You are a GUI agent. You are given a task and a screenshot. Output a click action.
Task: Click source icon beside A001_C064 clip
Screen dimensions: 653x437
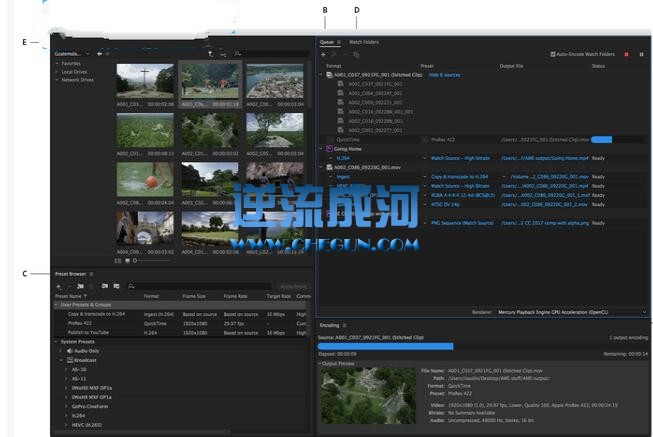point(341,93)
